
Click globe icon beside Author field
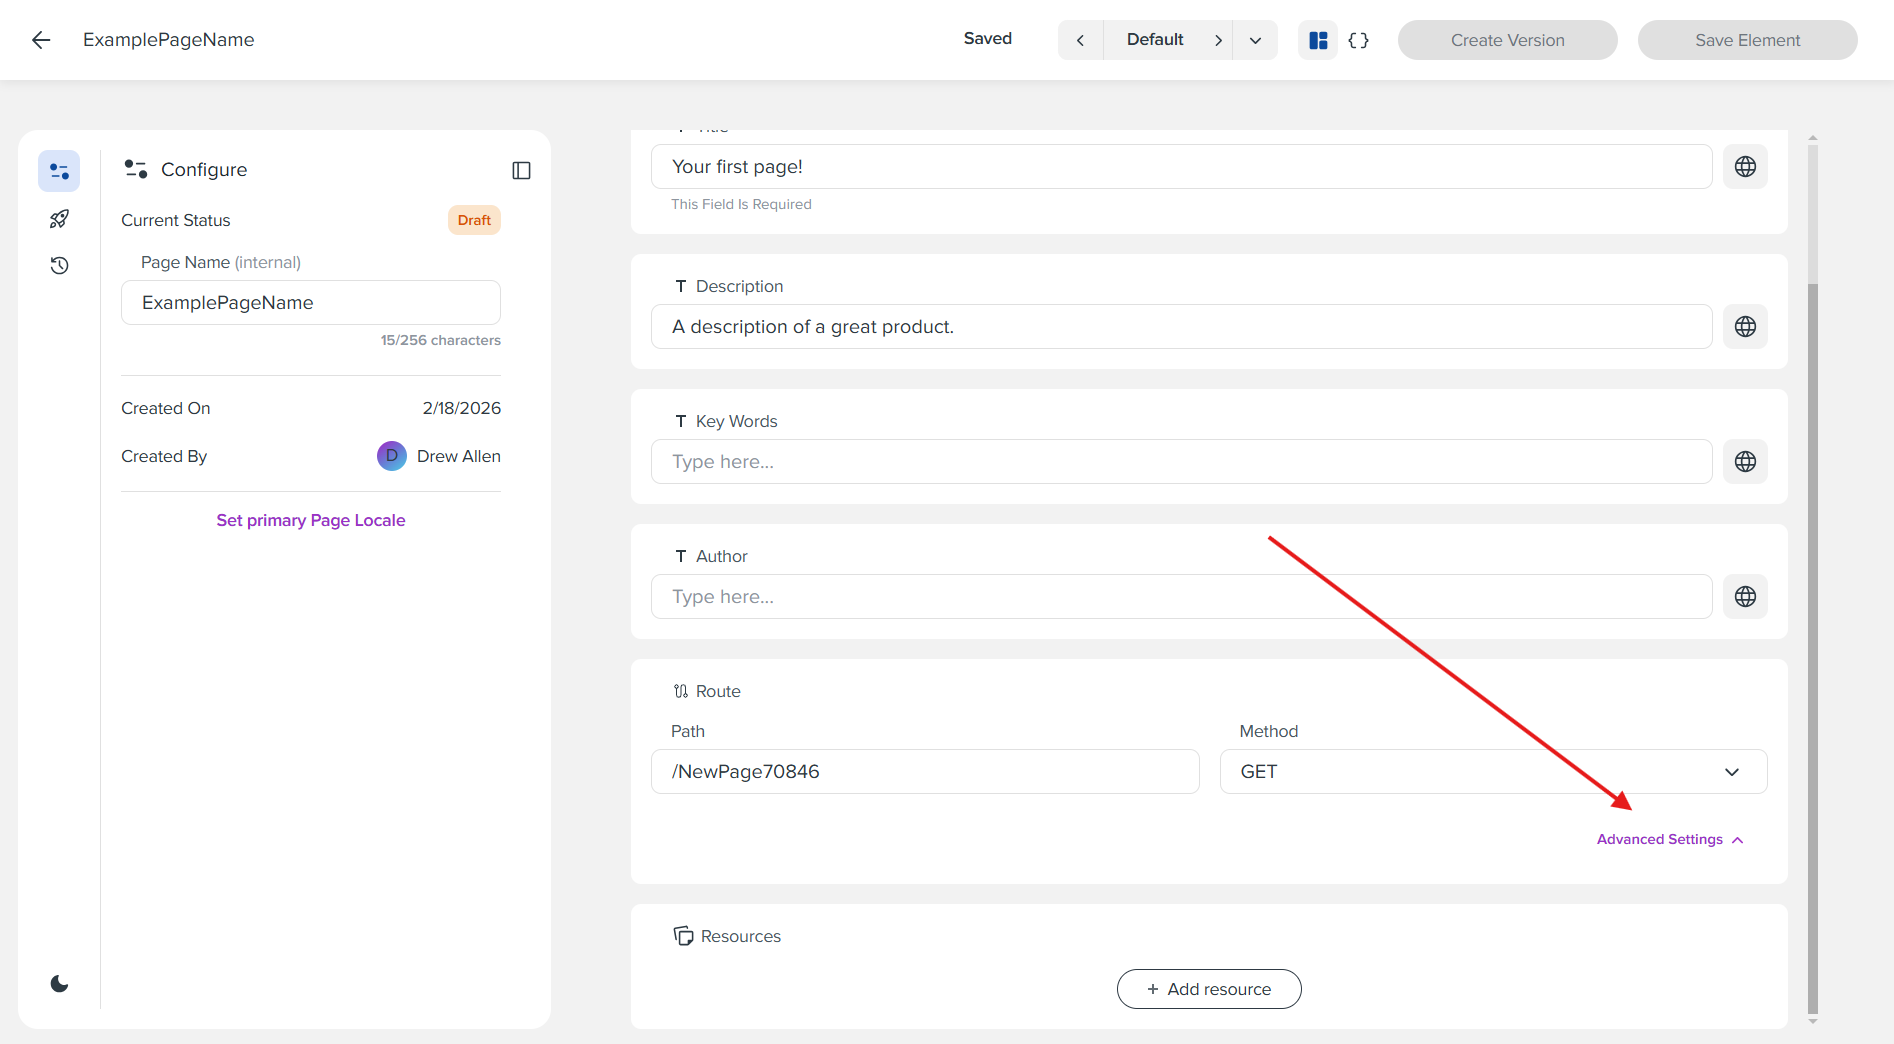tap(1745, 597)
